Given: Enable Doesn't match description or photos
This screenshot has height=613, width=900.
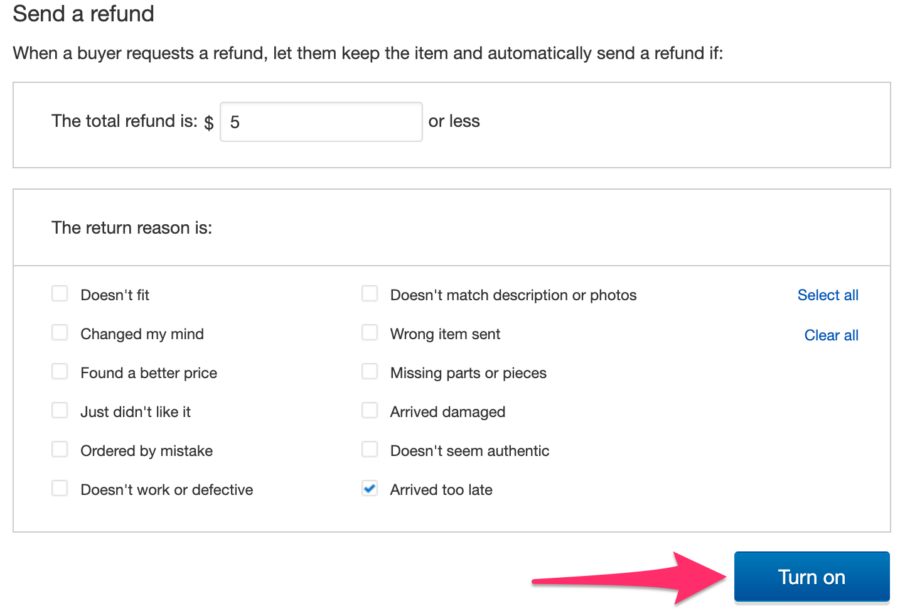Looking at the screenshot, I should (x=369, y=294).
